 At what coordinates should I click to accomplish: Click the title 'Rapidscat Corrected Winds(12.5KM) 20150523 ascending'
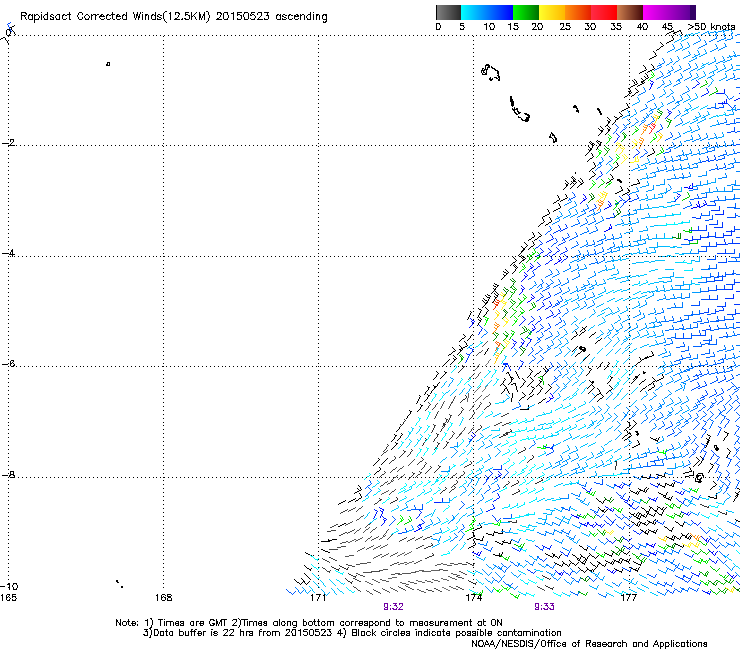pyautogui.click(x=174, y=16)
